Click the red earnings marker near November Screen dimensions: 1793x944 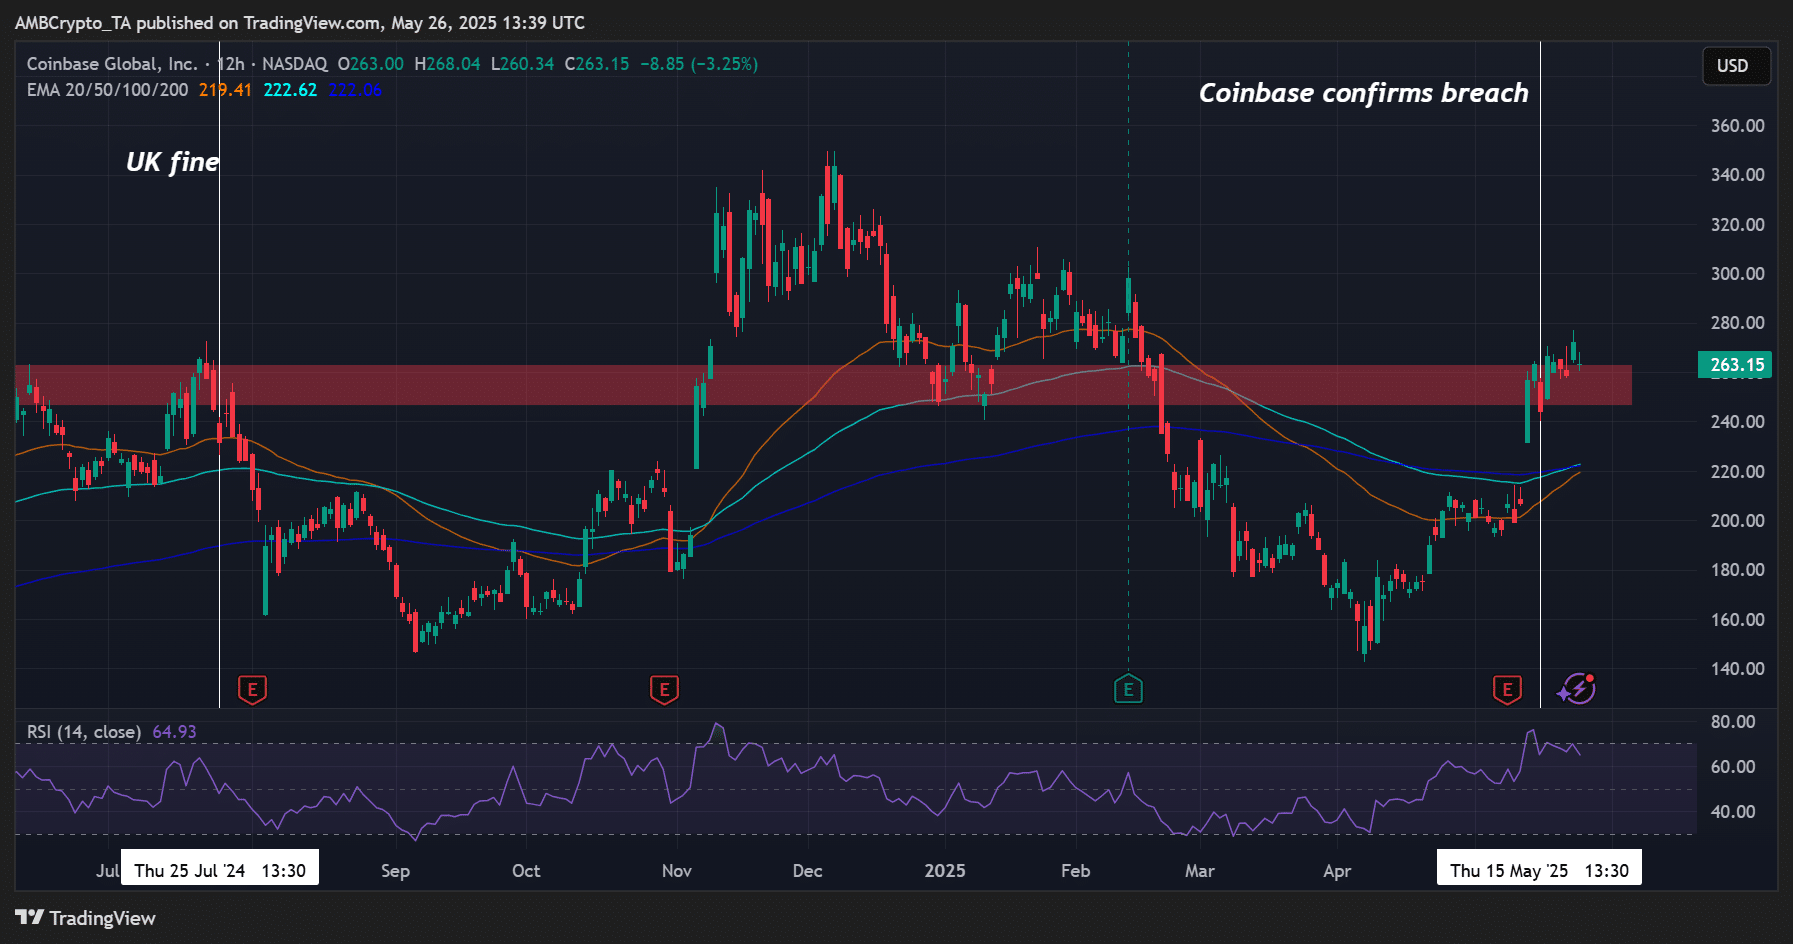(x=664, y=689)
